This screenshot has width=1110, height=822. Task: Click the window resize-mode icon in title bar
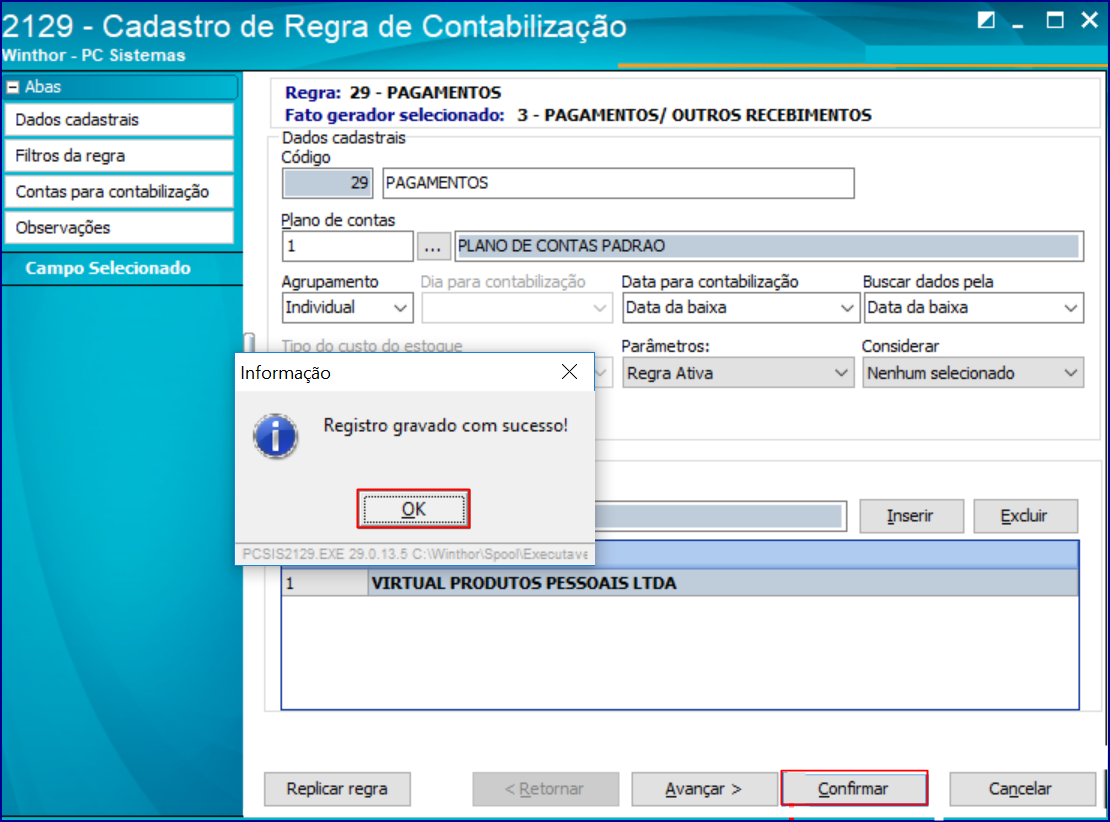point(986,20)
